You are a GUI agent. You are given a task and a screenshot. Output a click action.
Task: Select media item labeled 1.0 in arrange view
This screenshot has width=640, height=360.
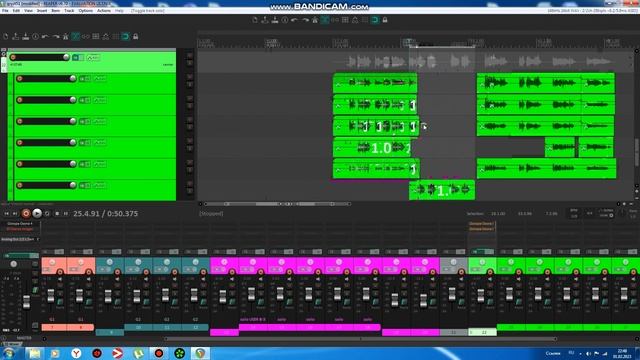(373, 148)
